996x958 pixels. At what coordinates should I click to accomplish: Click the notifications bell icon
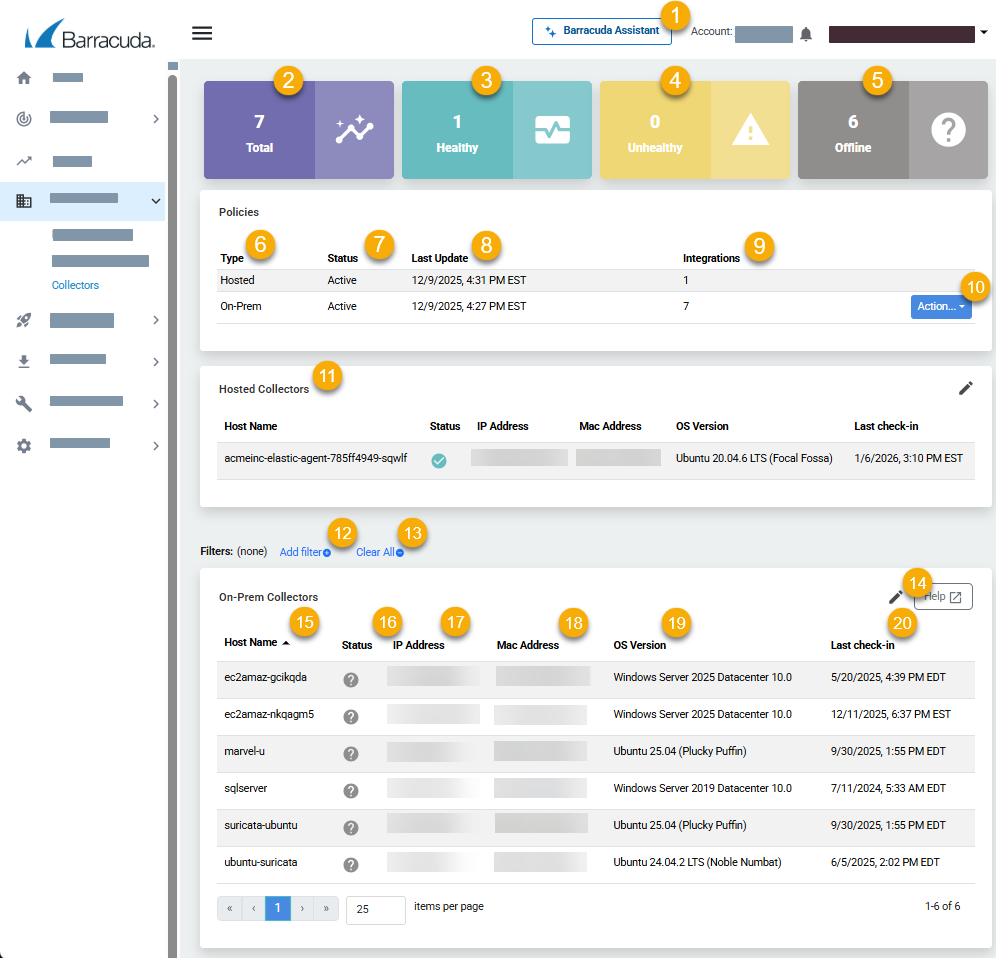tap(806, 34)
